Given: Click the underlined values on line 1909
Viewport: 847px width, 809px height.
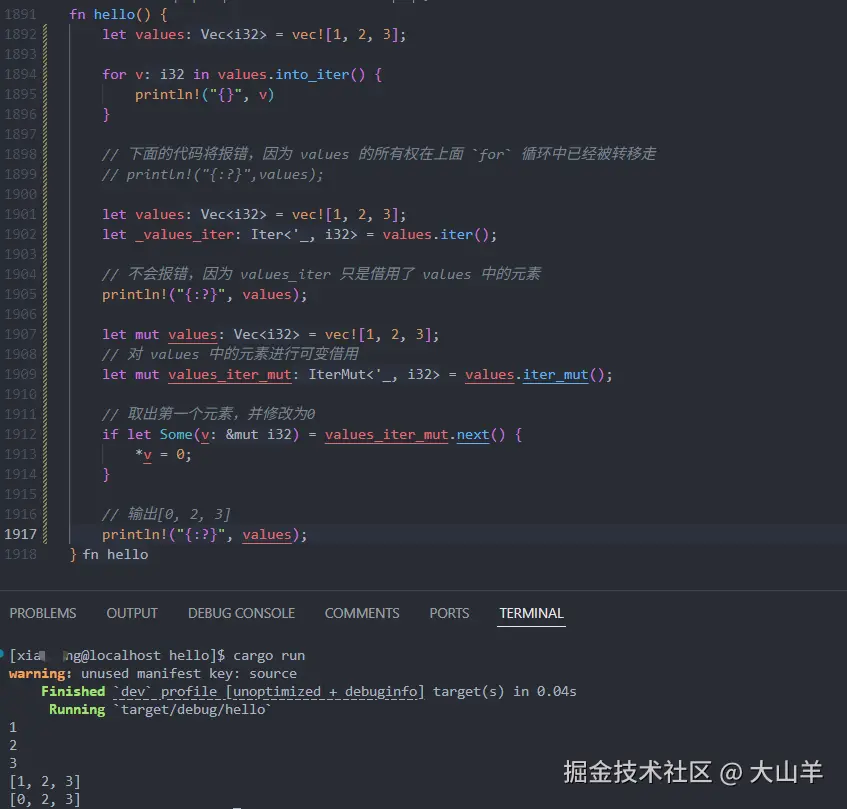Looking at the screenshot, I should click(489, 374).
